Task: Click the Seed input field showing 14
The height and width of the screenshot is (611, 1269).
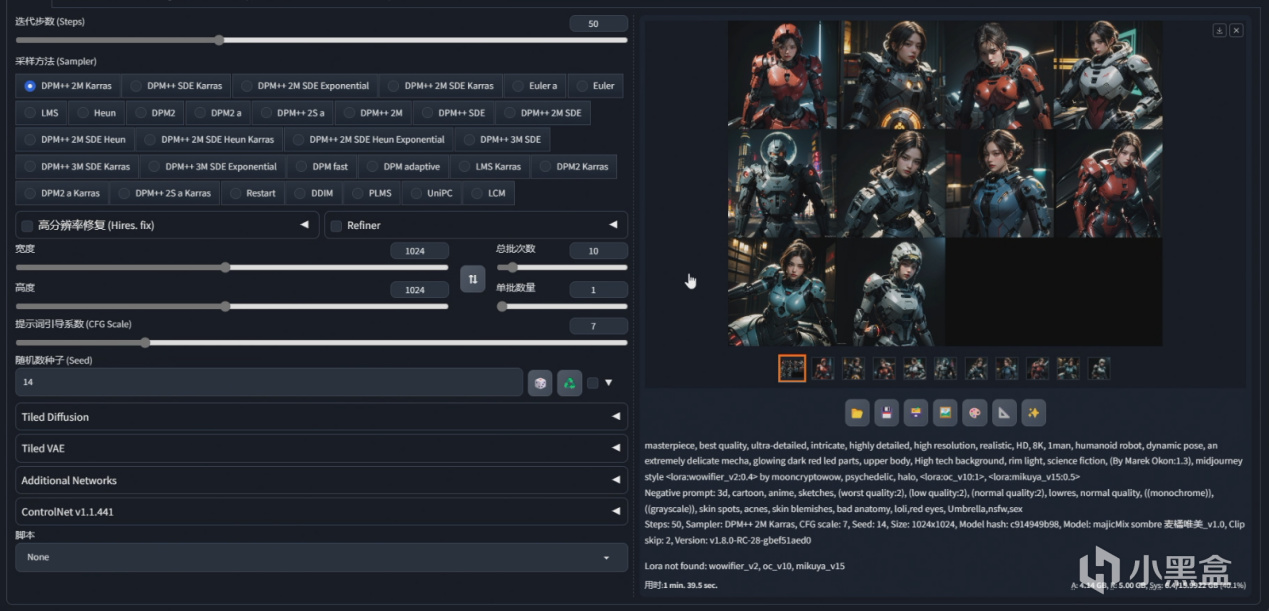Action: point(269,383)
